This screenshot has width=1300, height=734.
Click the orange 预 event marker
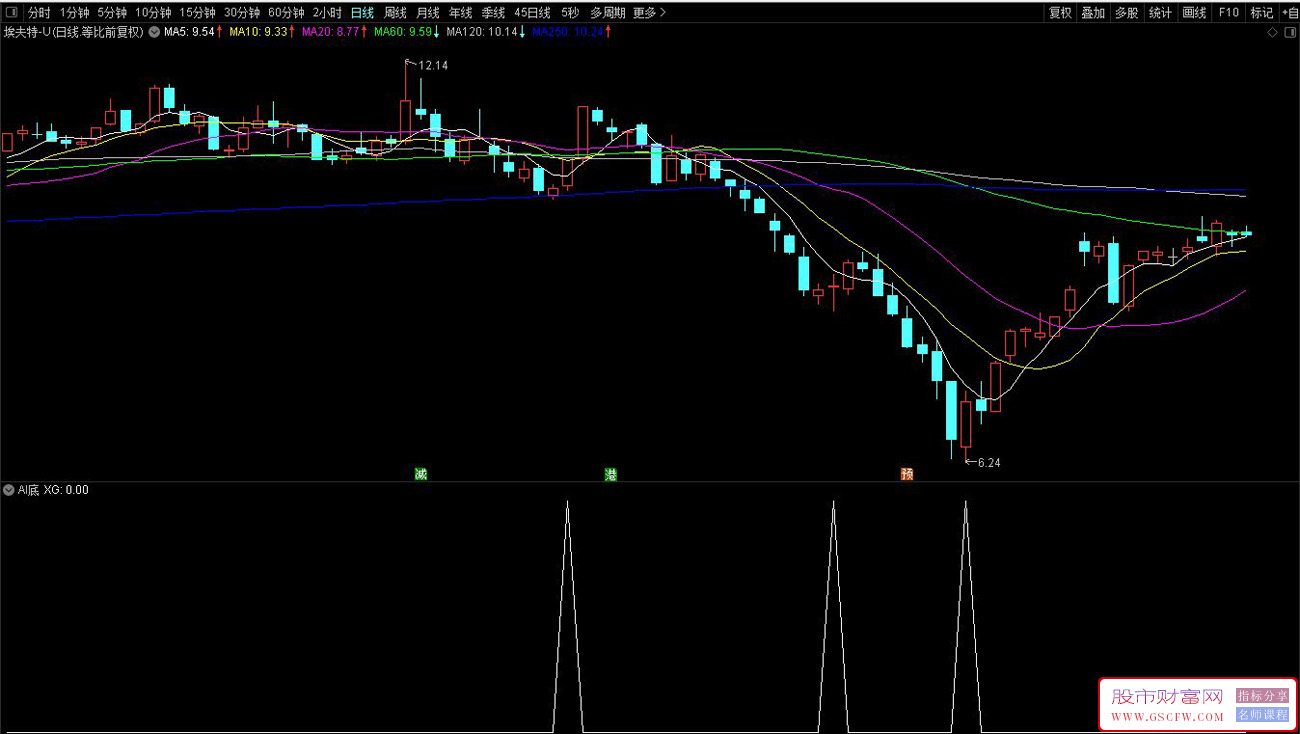click(907, 474)
